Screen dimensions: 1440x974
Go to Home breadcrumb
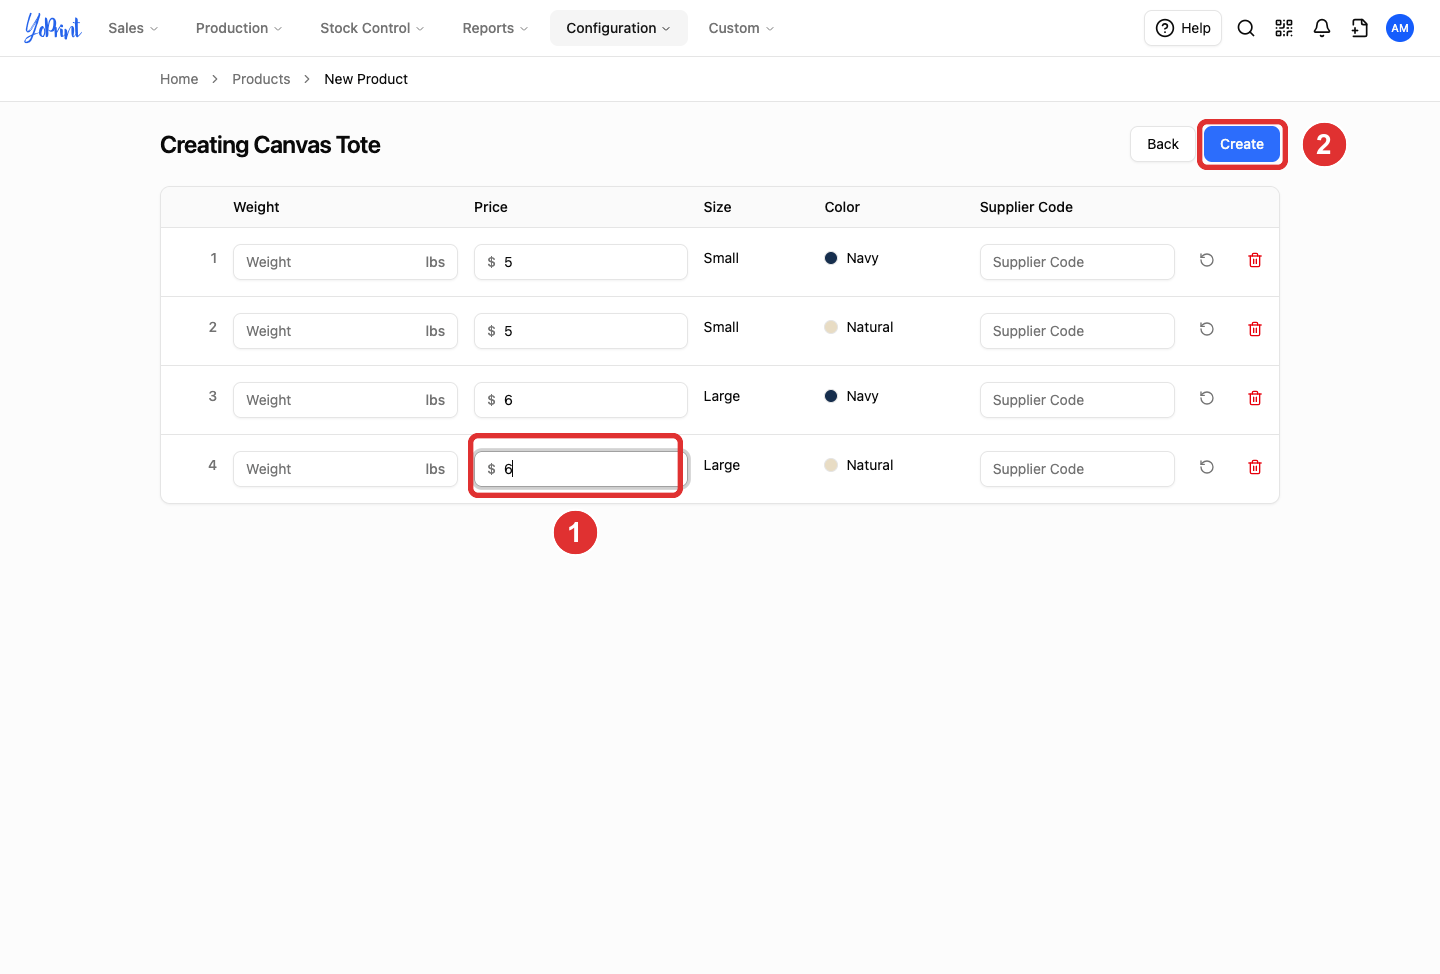point(179,79)
